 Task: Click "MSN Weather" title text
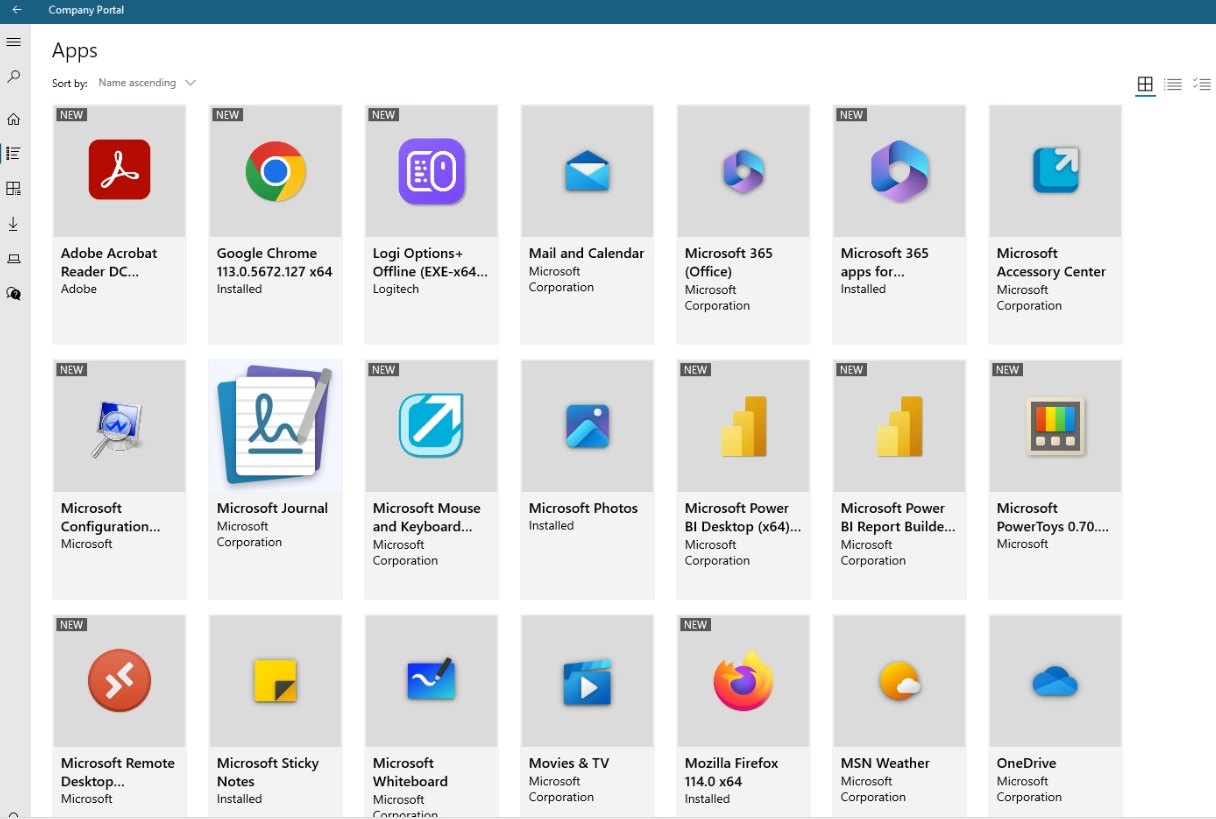point(885,763)
